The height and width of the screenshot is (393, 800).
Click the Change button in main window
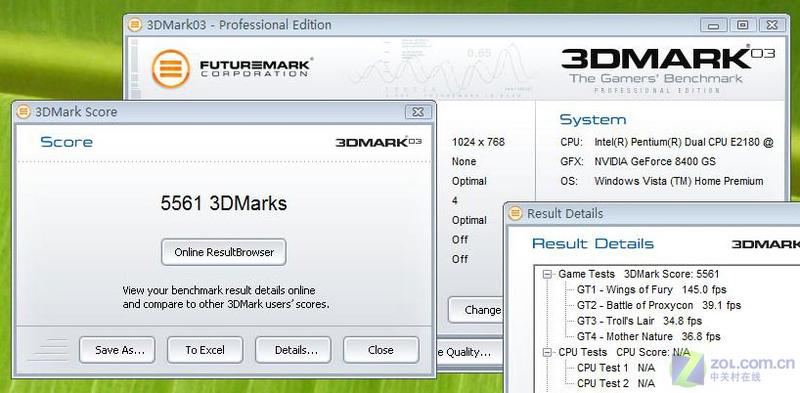(x=476, y=310)
